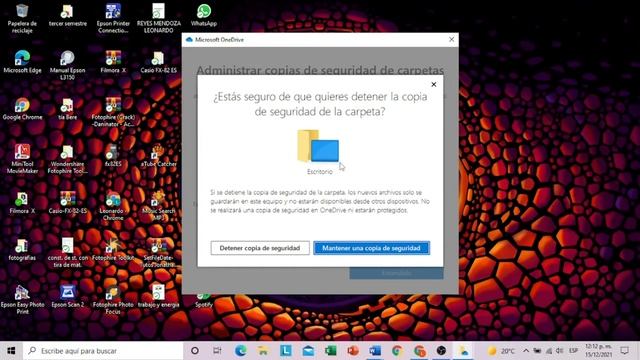Open the Mail app from the taskbar
640x360 pixels.
tap(308, 351)
